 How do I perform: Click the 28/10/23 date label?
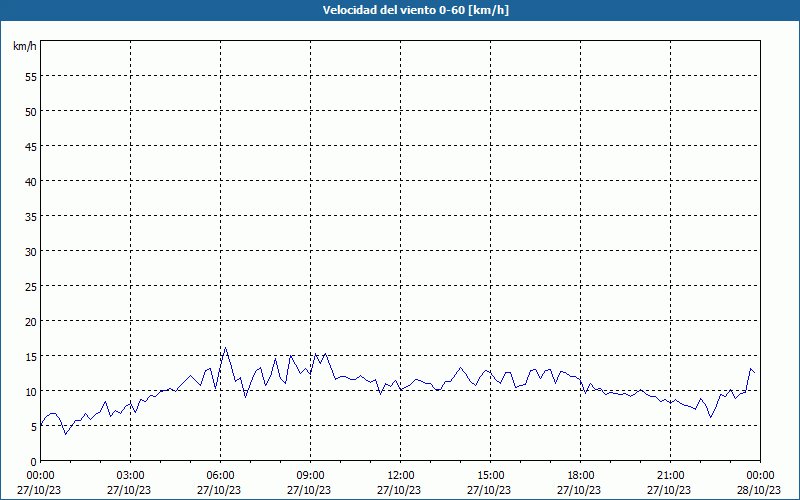point(759,490)
